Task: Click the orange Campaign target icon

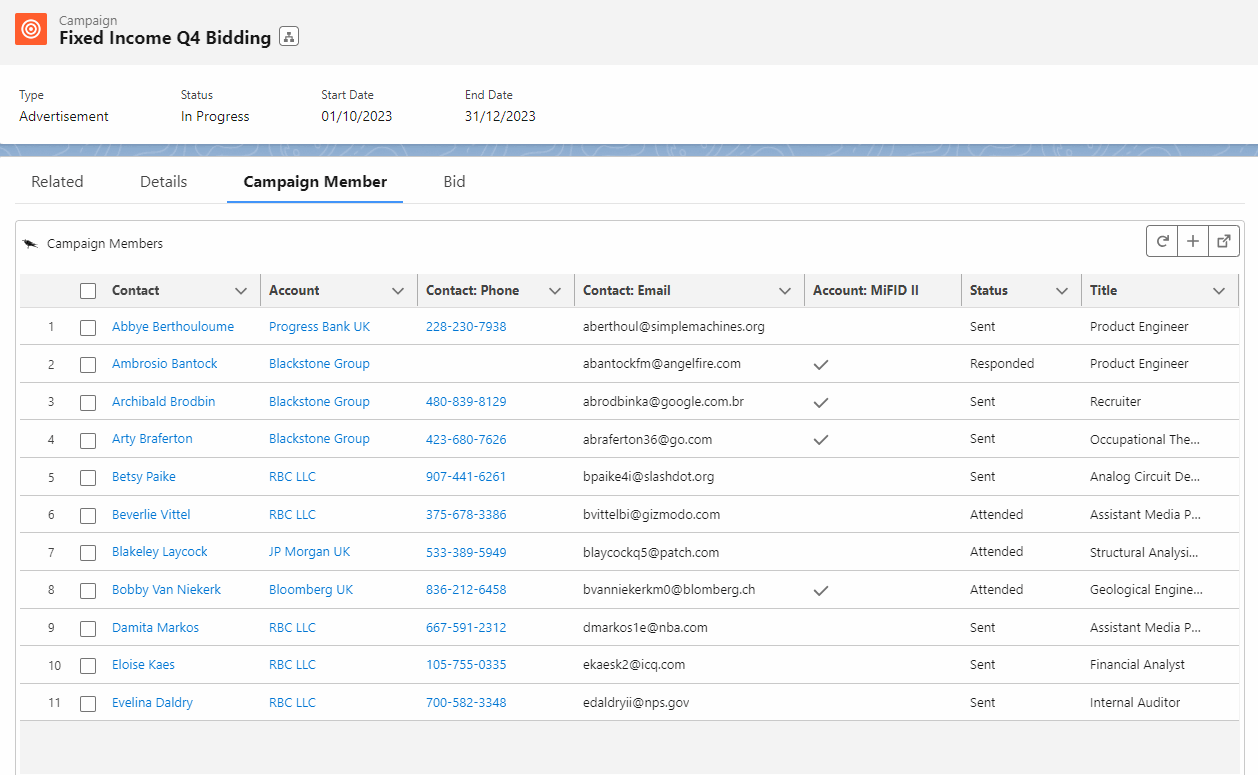Action: (x=31, y=29)
